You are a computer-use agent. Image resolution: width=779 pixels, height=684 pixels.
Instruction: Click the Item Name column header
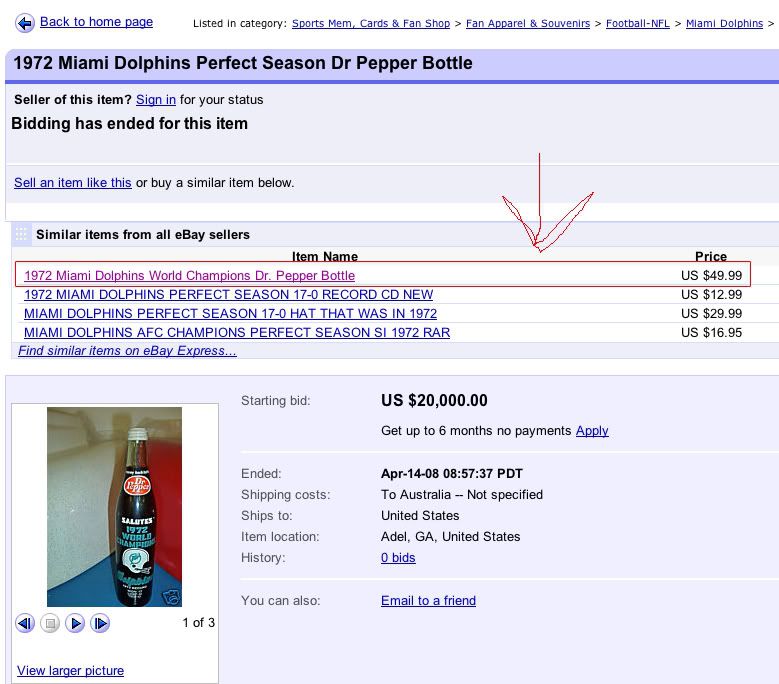(x=325, y=256)
